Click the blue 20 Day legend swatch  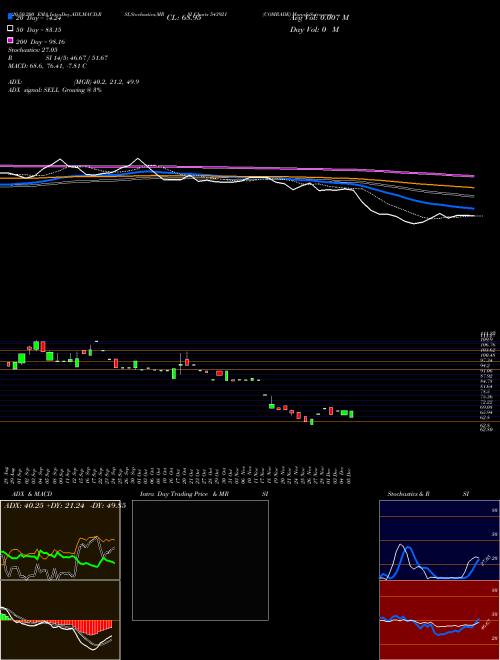(x=10, y=17)
